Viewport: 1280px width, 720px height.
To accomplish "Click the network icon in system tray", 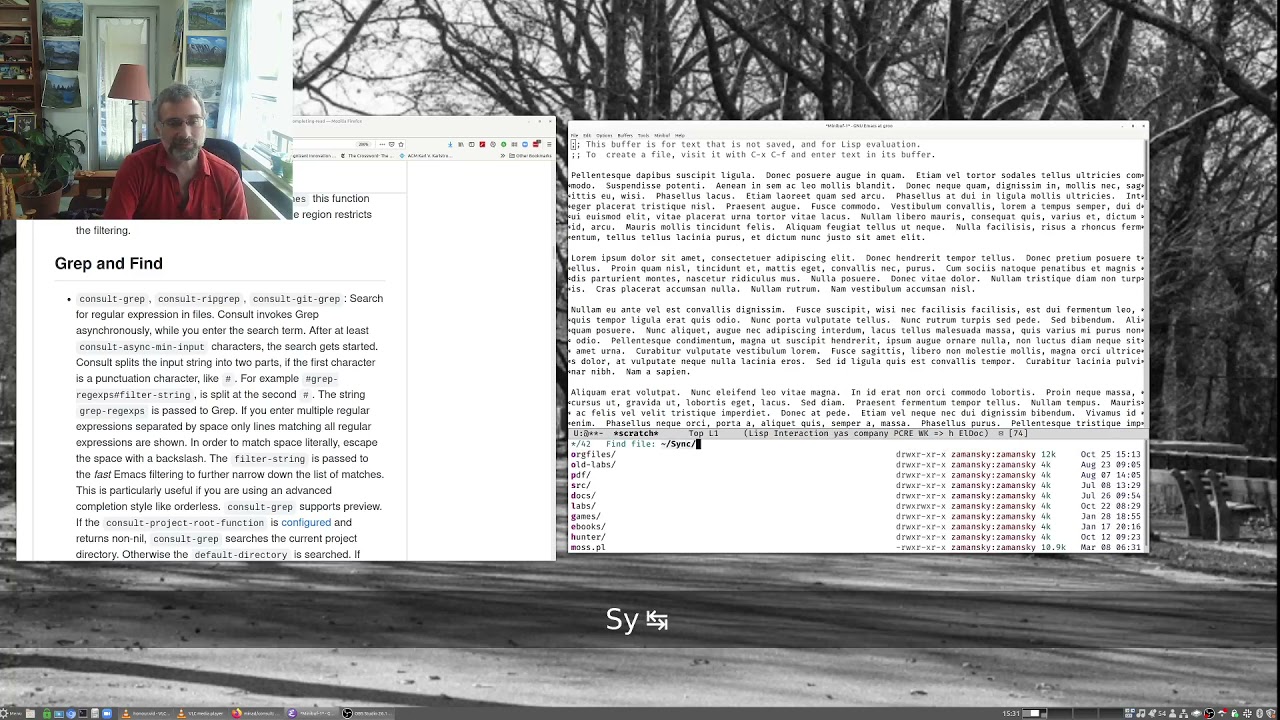I will pyautogui.click(x=1183, y=713).
